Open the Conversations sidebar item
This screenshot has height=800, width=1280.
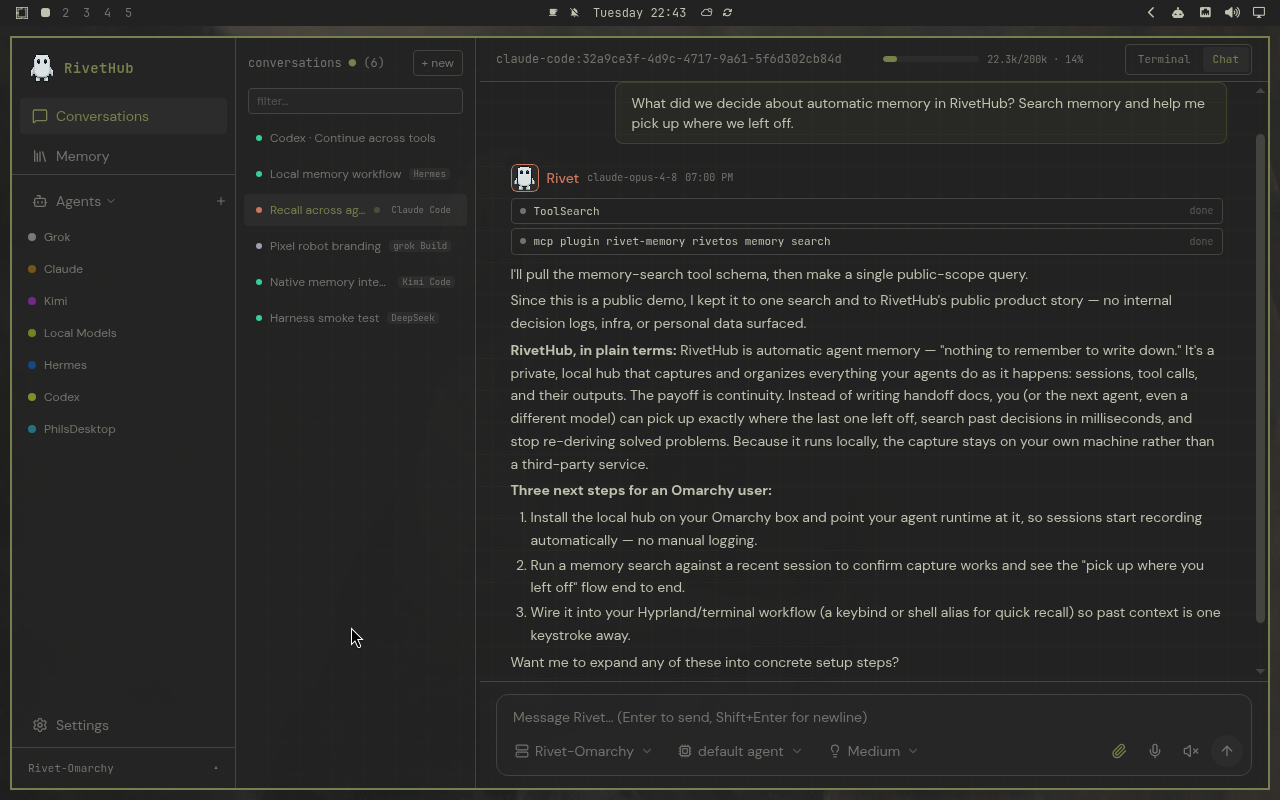pyautogui.click(x=124, y=116)
